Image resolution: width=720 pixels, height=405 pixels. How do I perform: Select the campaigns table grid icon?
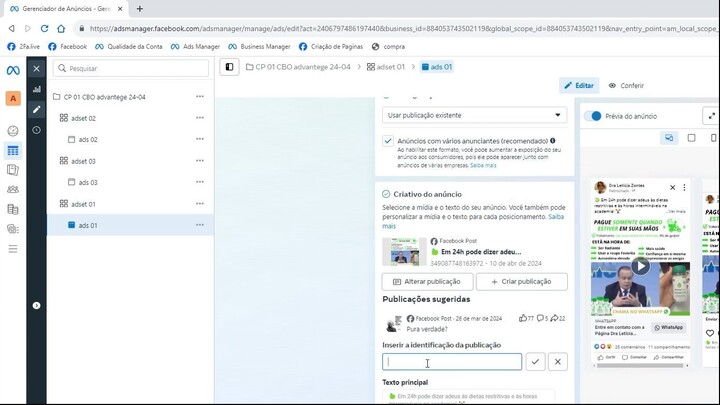click(x=13, y=151)
